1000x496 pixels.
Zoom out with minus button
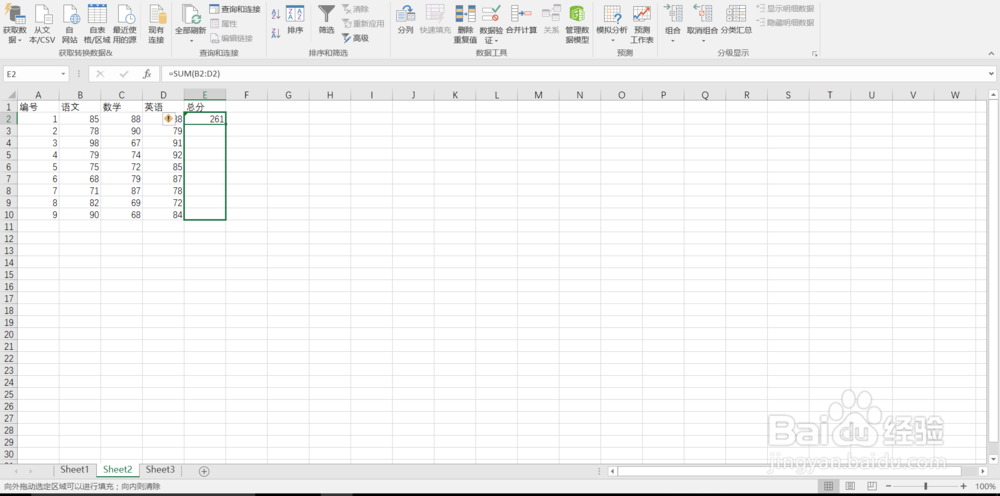pos(887,486)
